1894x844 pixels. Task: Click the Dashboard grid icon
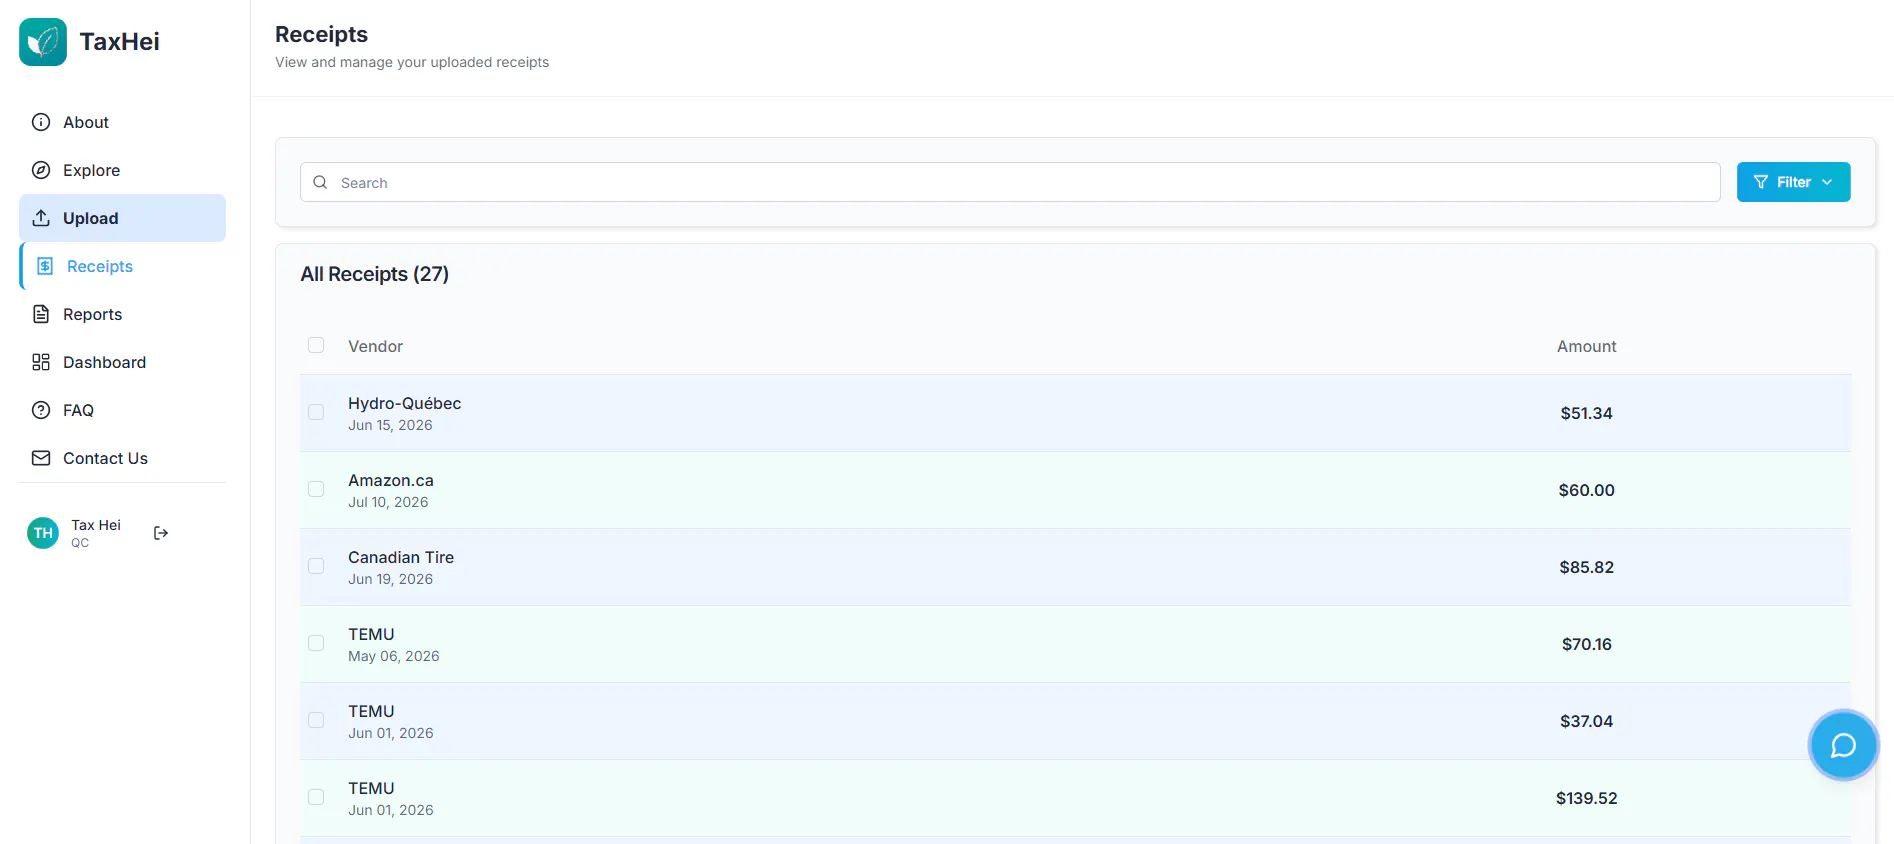(x=41, y=362)
